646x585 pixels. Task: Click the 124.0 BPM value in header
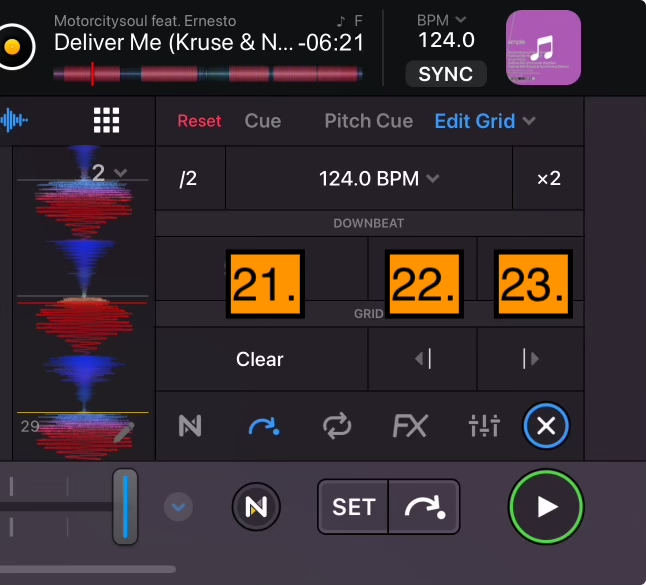(447, 40)
